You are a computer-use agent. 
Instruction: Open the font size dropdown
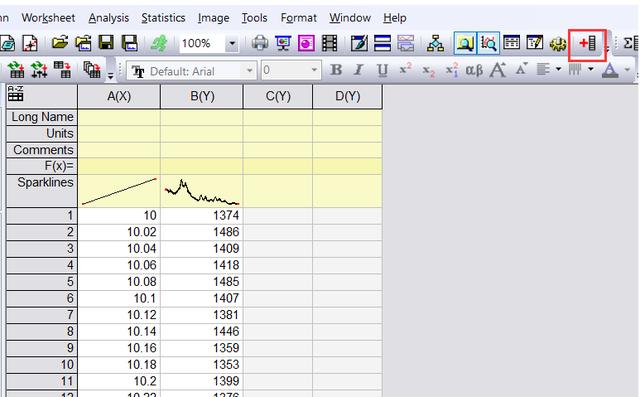click(x=291, y=70)
